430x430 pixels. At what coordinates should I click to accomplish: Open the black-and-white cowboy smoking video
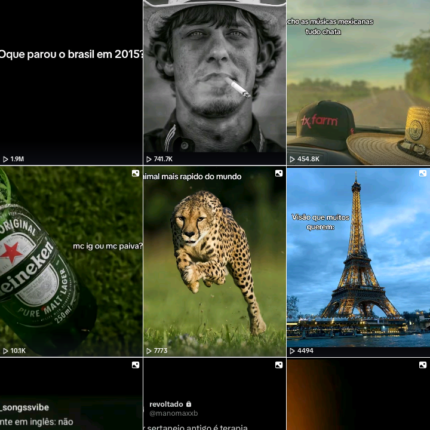(x=215, y=82)
